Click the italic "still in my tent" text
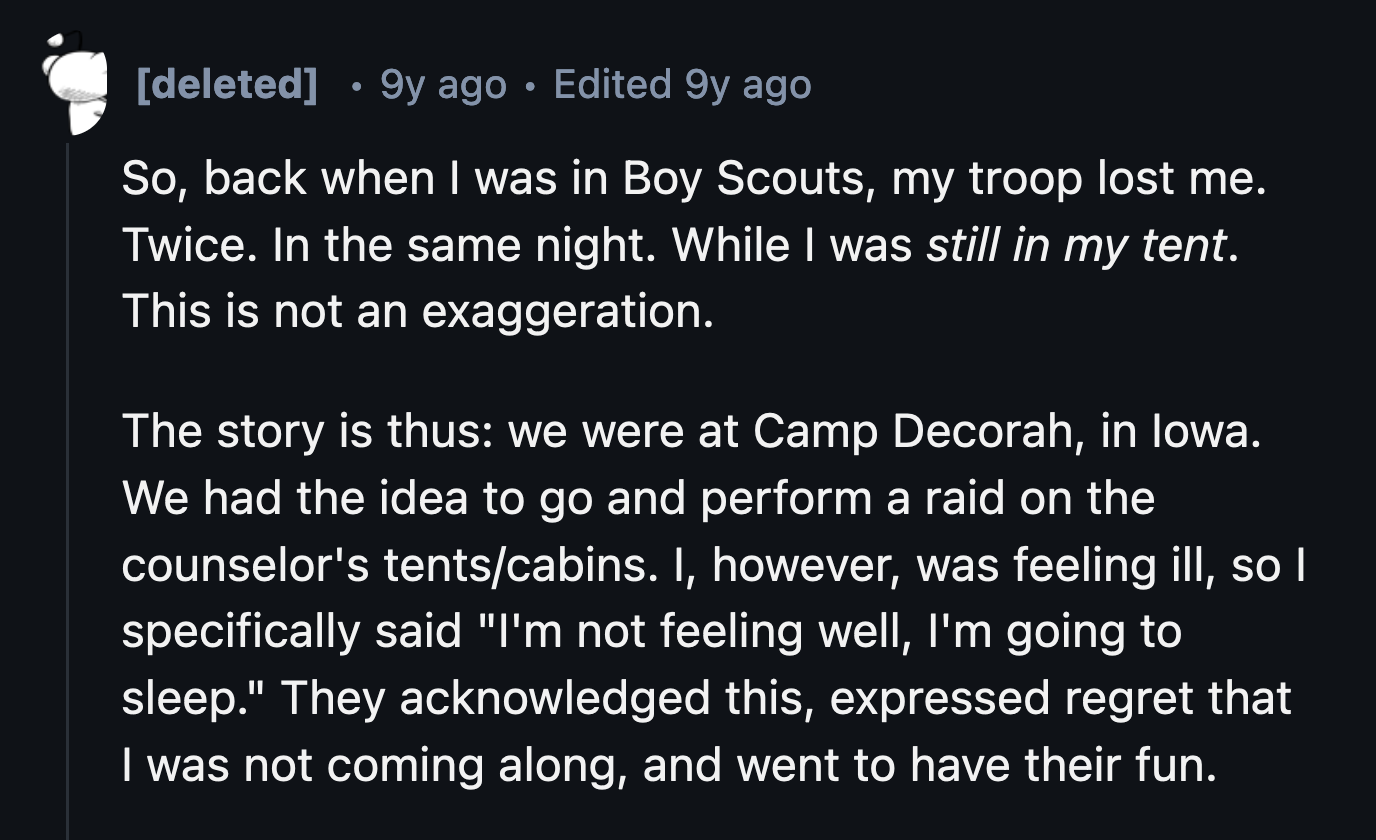This screenshot has width=1376, height=840. pyautogui.click(x=1076, y=246)
